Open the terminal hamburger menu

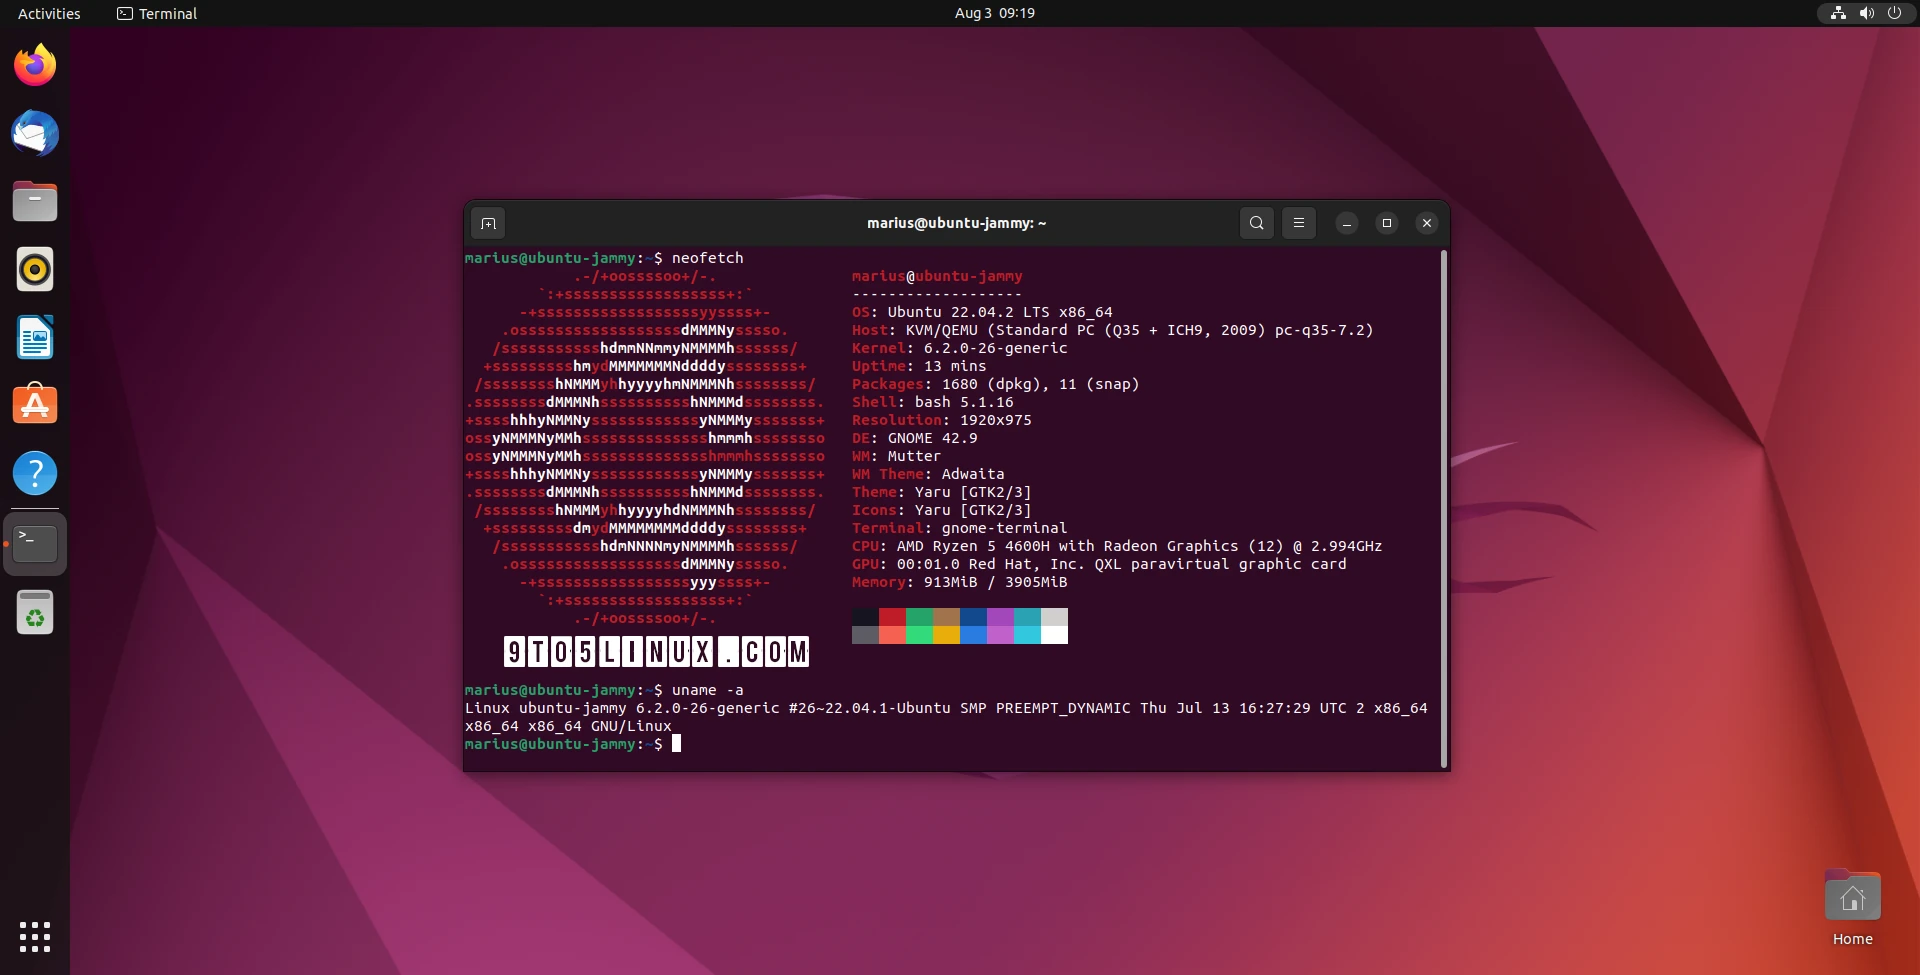point(1297,223)
